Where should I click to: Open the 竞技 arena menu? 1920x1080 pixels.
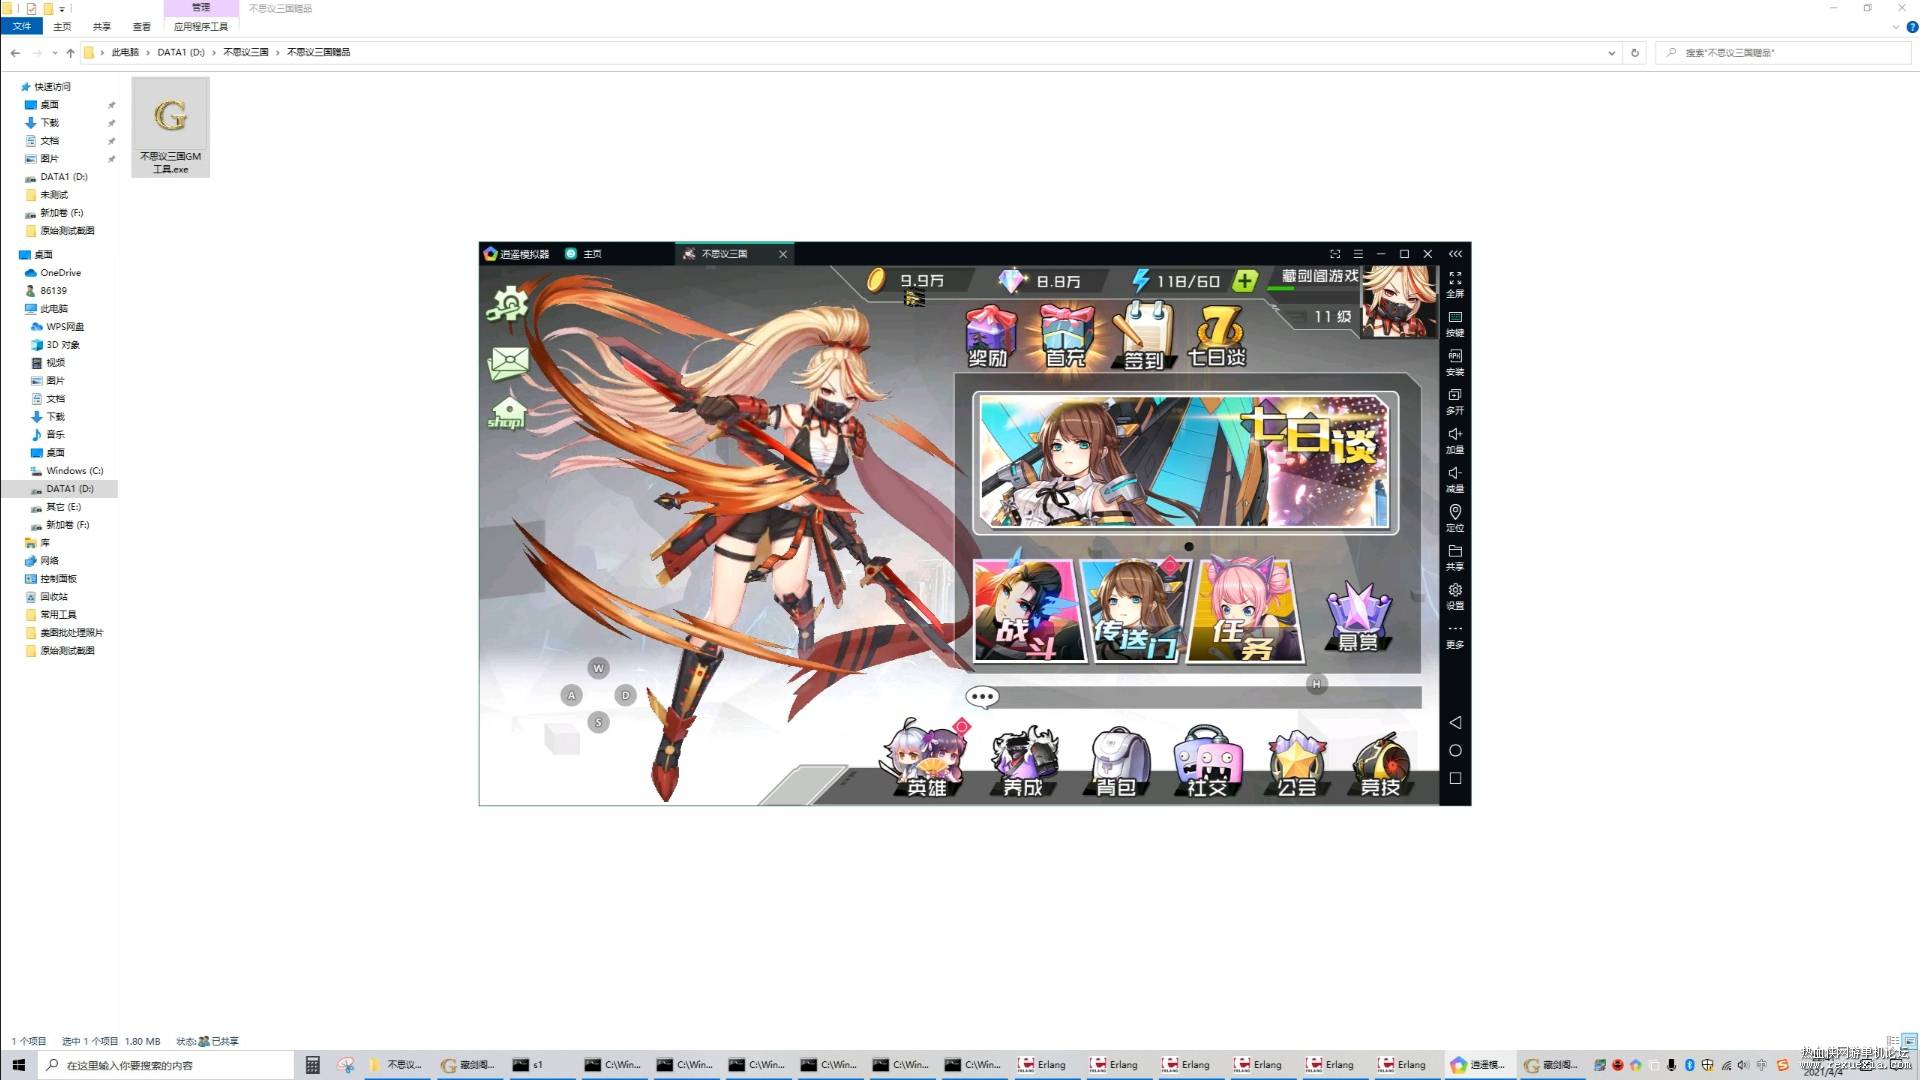[x=1382, y=764]
